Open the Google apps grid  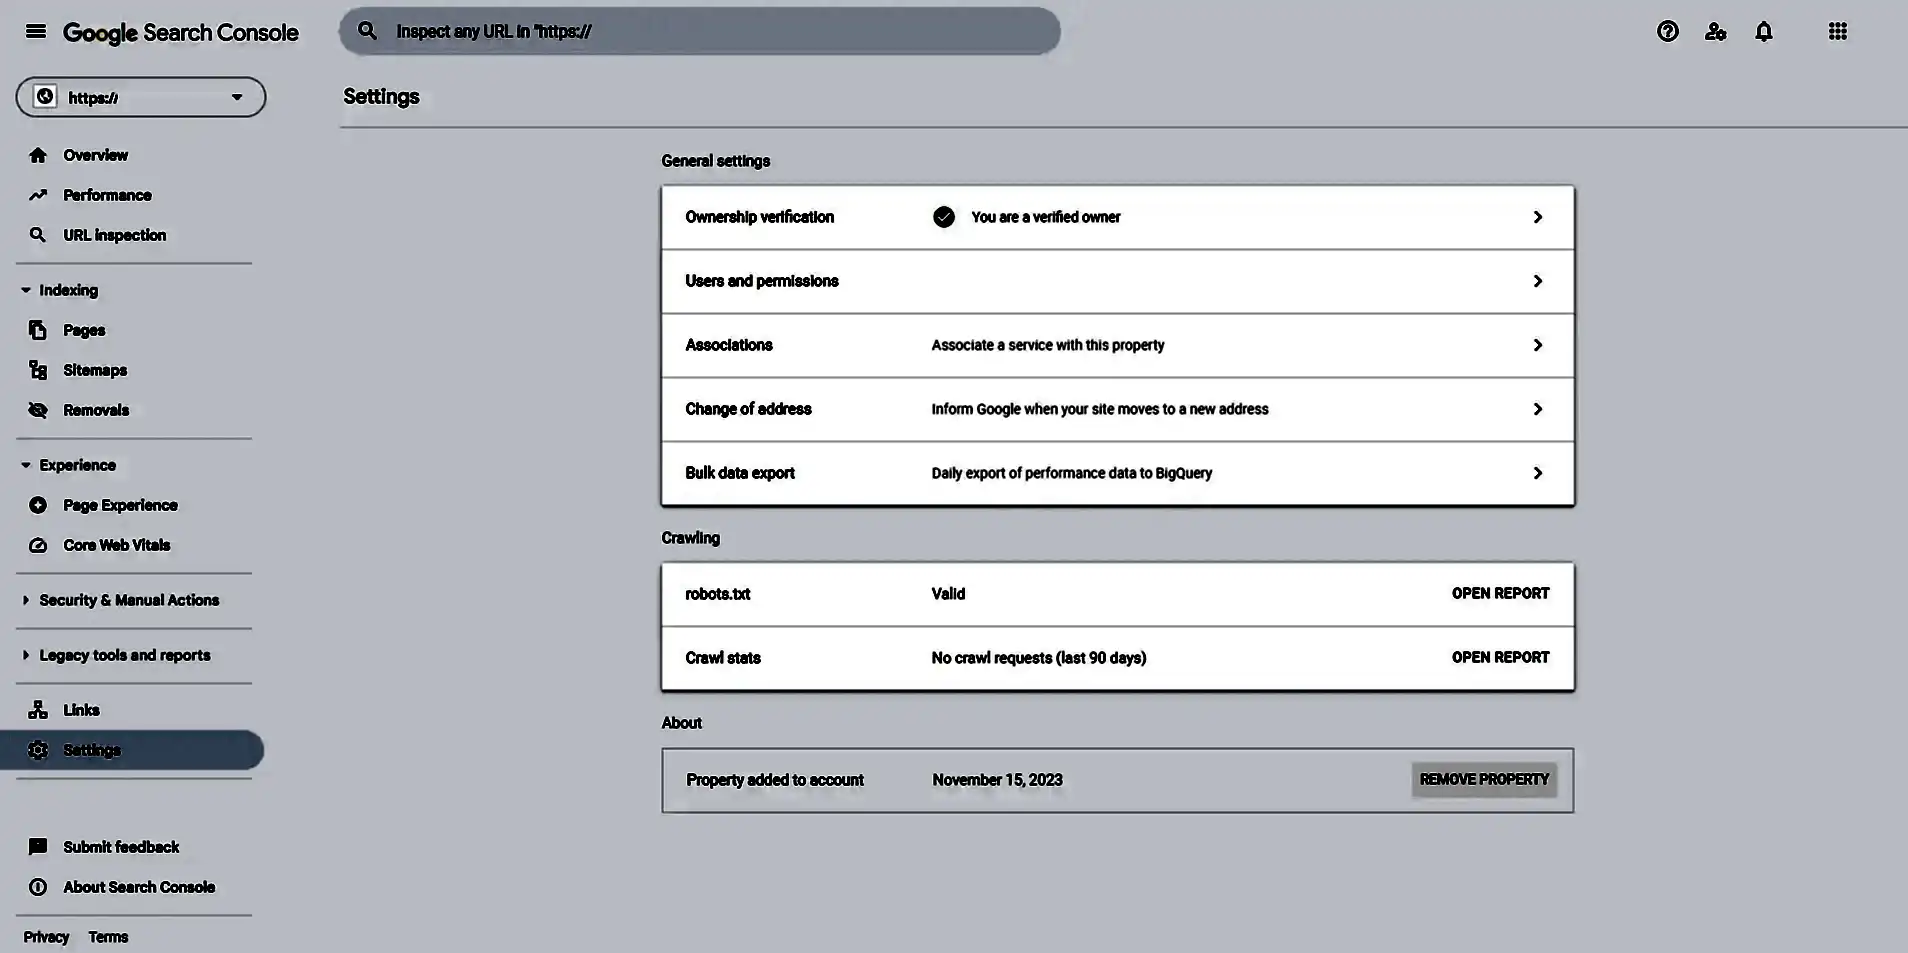(x=1837, y=31)
